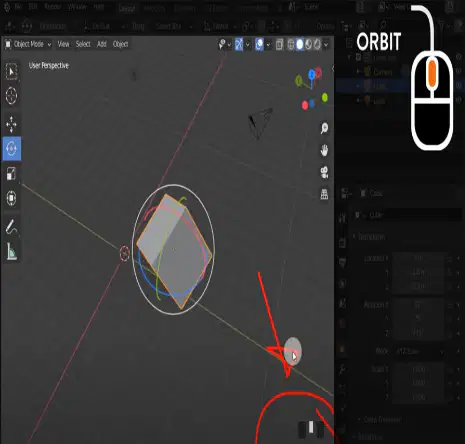The width and height of the screenshot is (465, 444).
Task: Toggle camera view with camera icon
Action: pos(324,172)
